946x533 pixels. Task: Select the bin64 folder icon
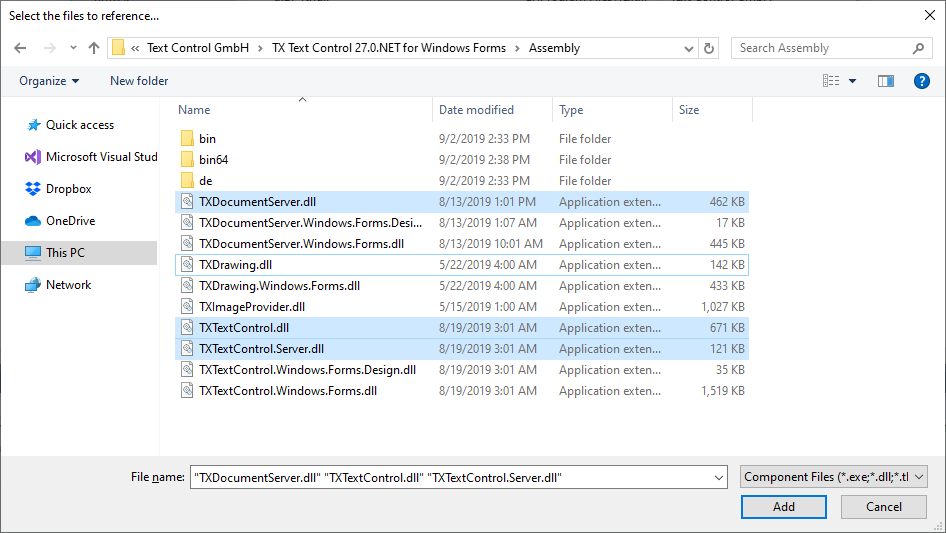(x=187, y=159)
